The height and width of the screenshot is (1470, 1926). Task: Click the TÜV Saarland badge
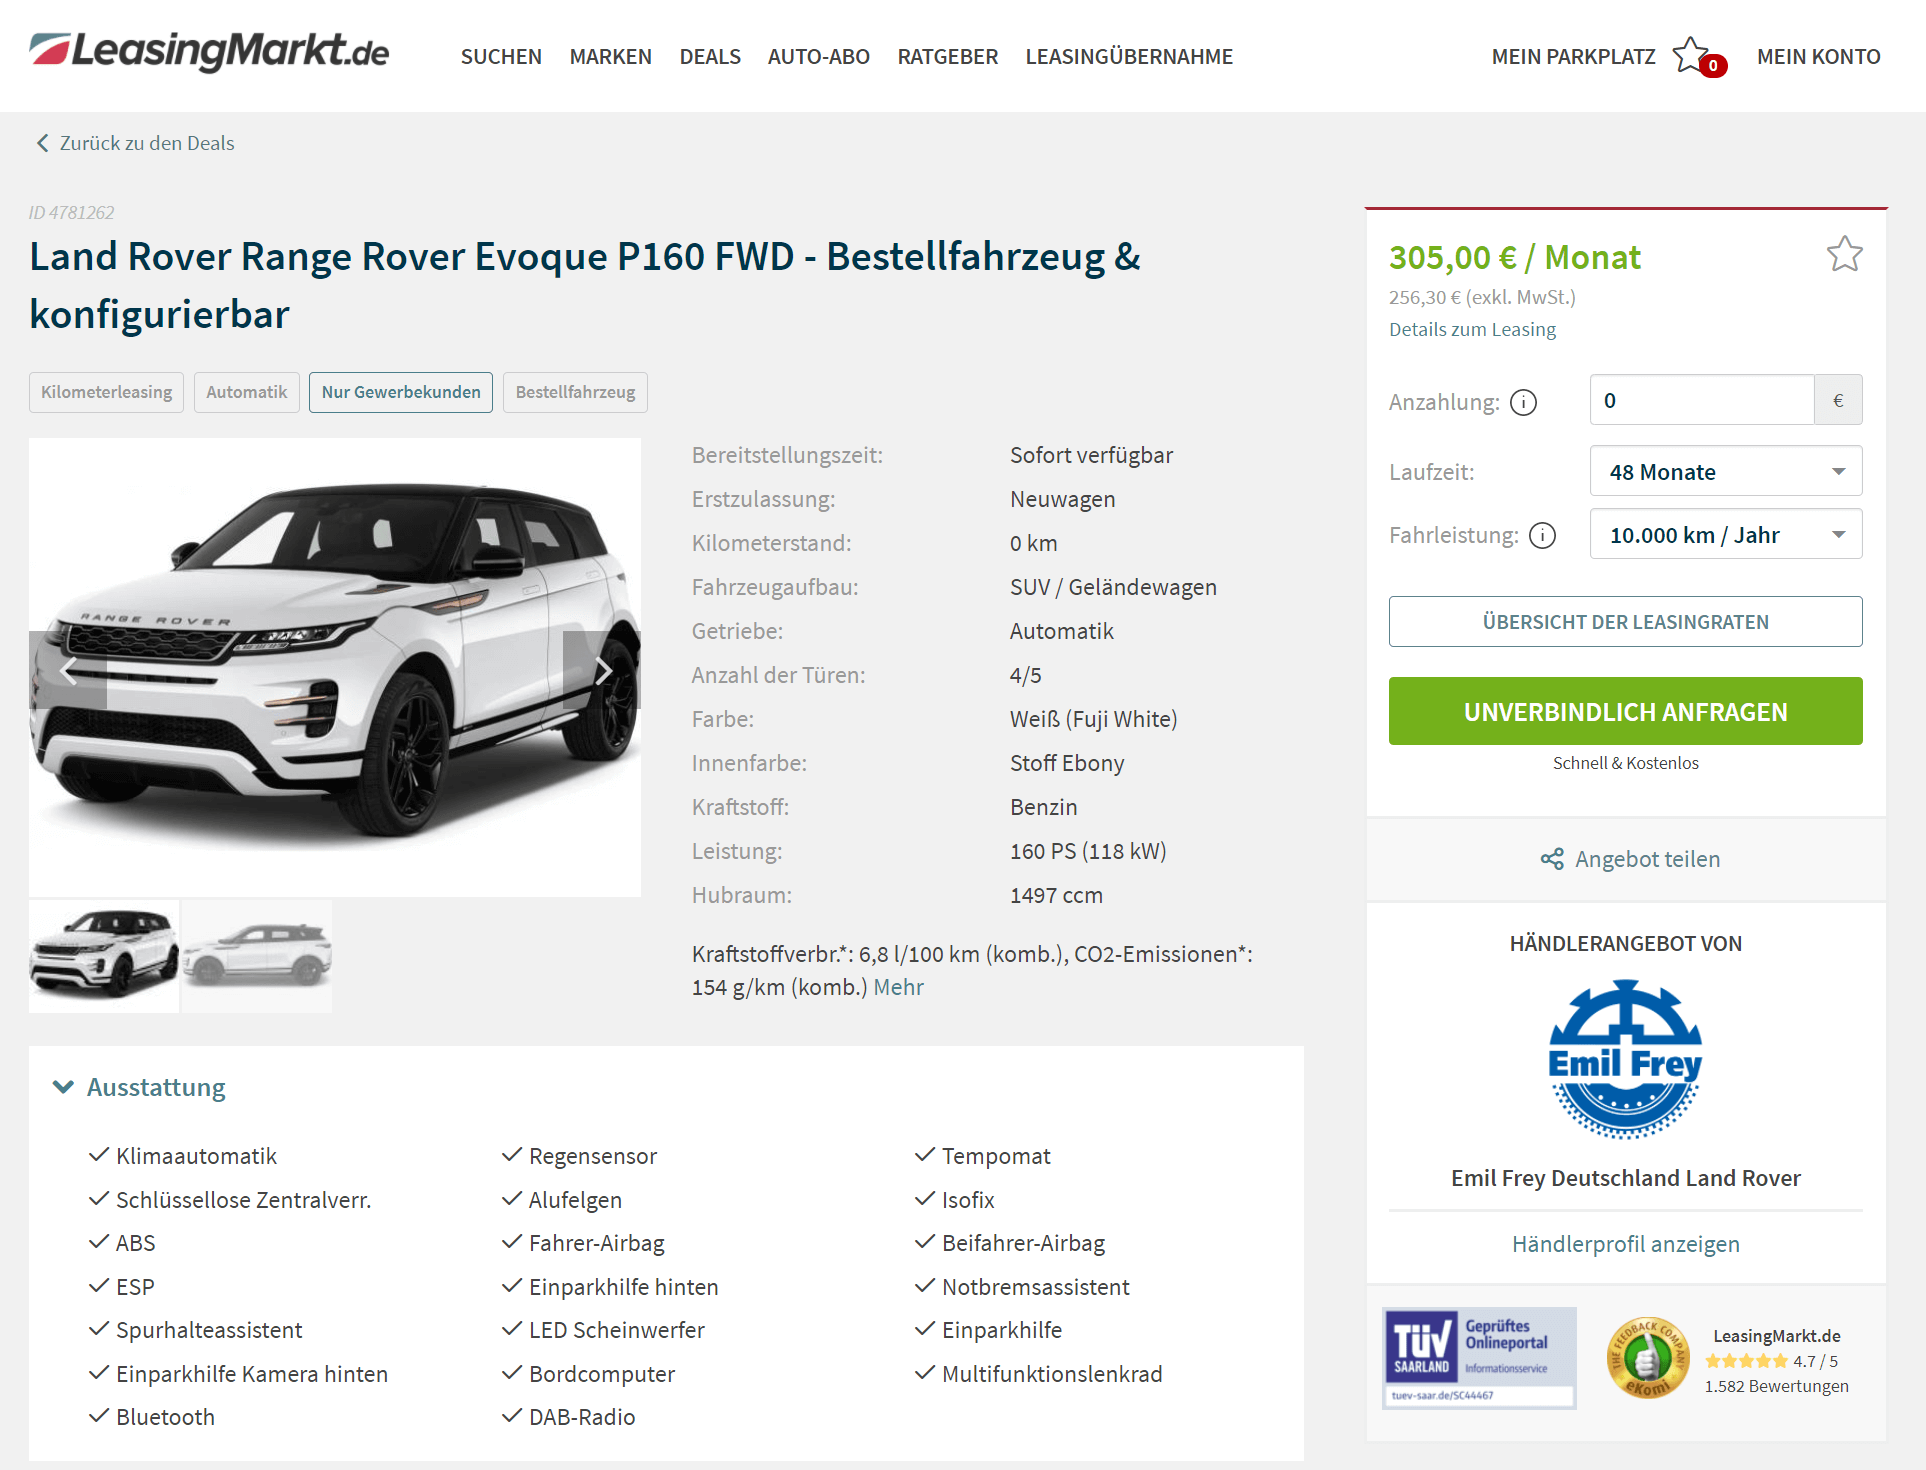coord(1479,1358)
